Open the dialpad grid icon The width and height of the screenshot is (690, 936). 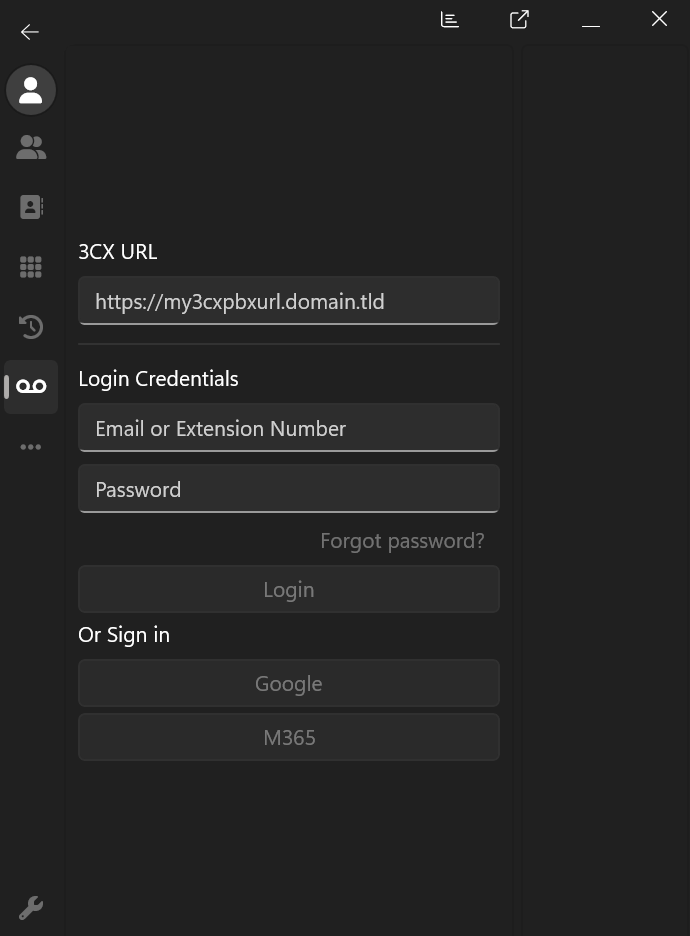31,267
